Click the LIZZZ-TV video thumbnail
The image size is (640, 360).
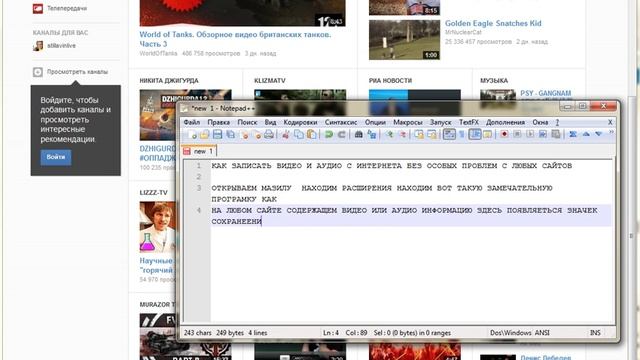point(158,227)
